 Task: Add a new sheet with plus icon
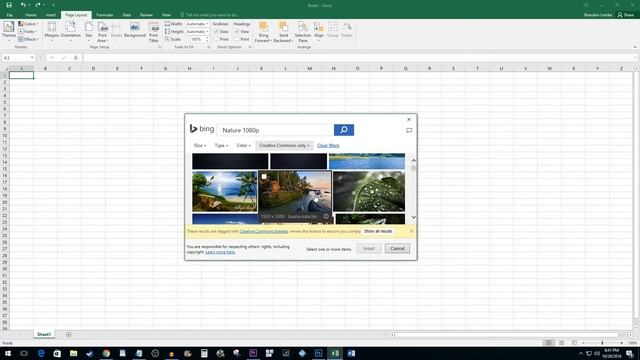click(68, 334)
